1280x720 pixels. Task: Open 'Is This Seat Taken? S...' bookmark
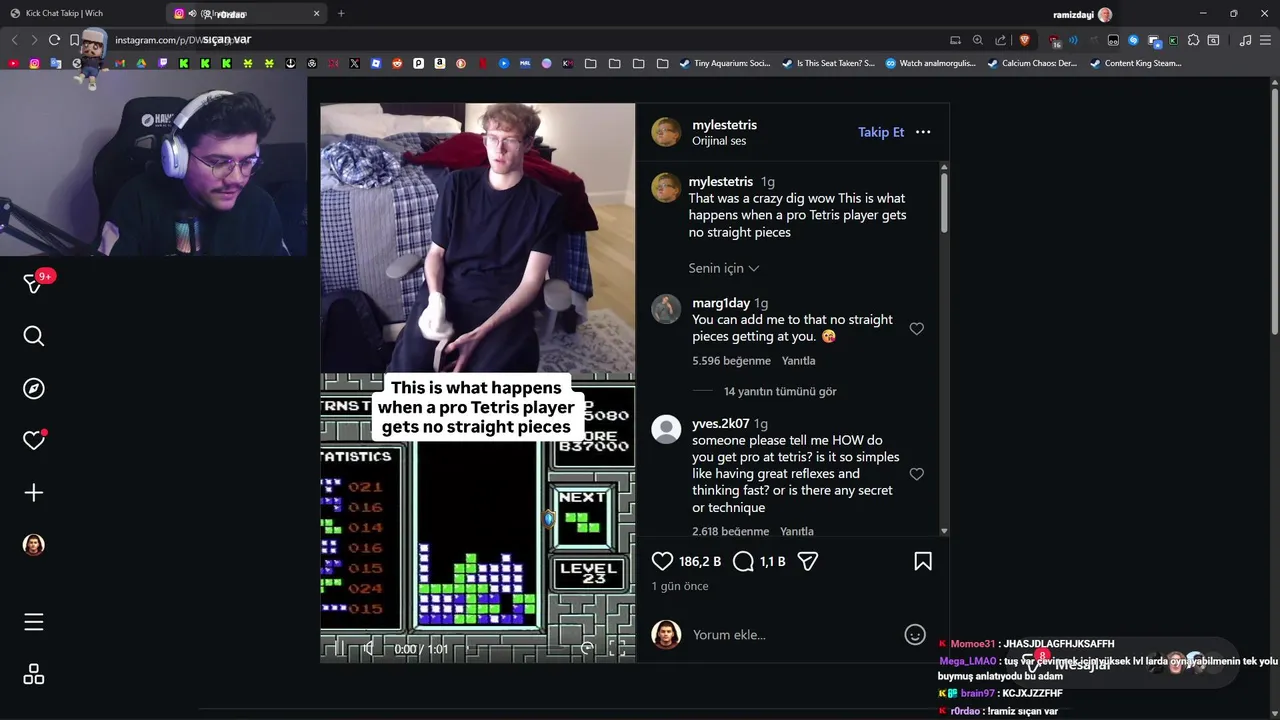point(828,63)
